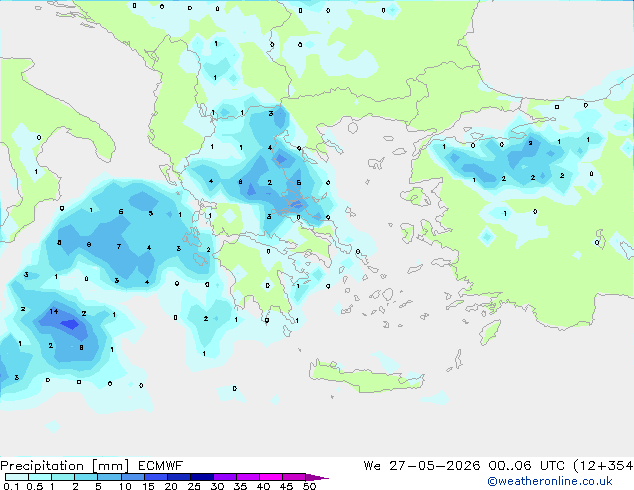Click the 20–25 mm legend swatch

click(x=179, y=477)
